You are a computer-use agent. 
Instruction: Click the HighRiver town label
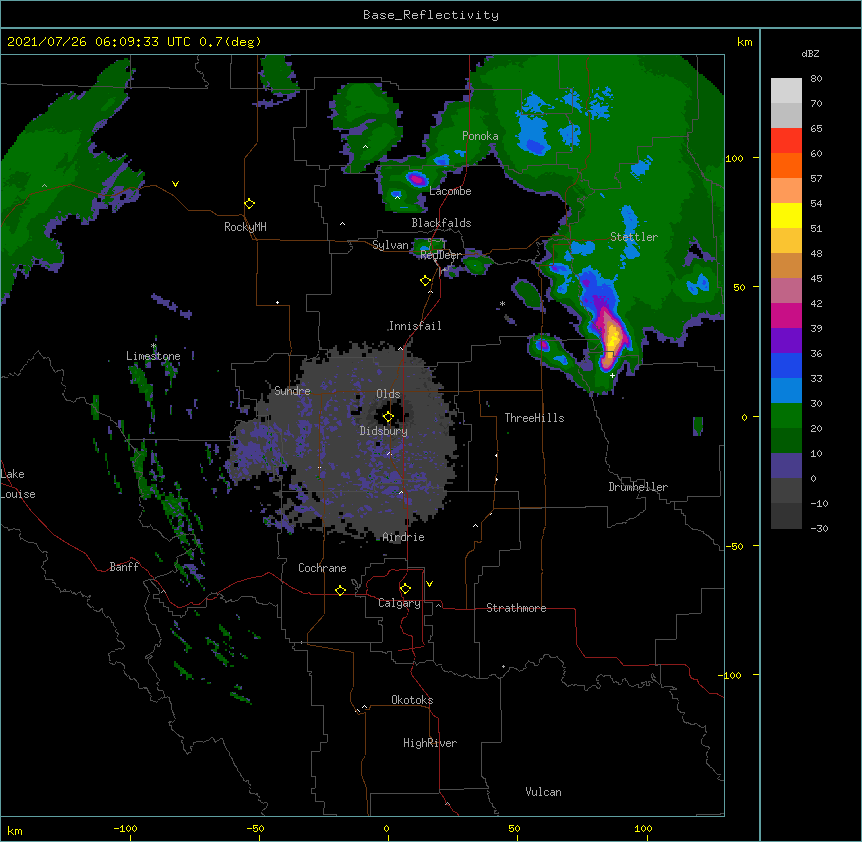click(430, 743)
